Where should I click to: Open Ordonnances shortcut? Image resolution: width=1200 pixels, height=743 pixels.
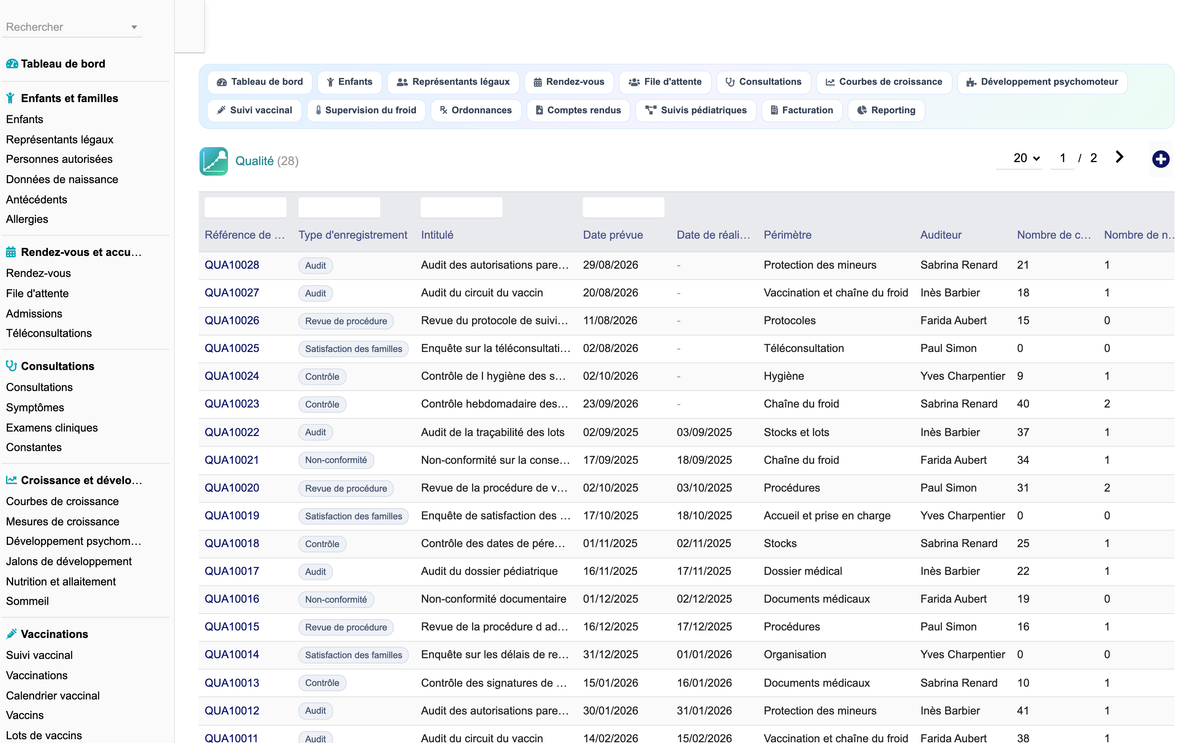[x=475, y=110]
